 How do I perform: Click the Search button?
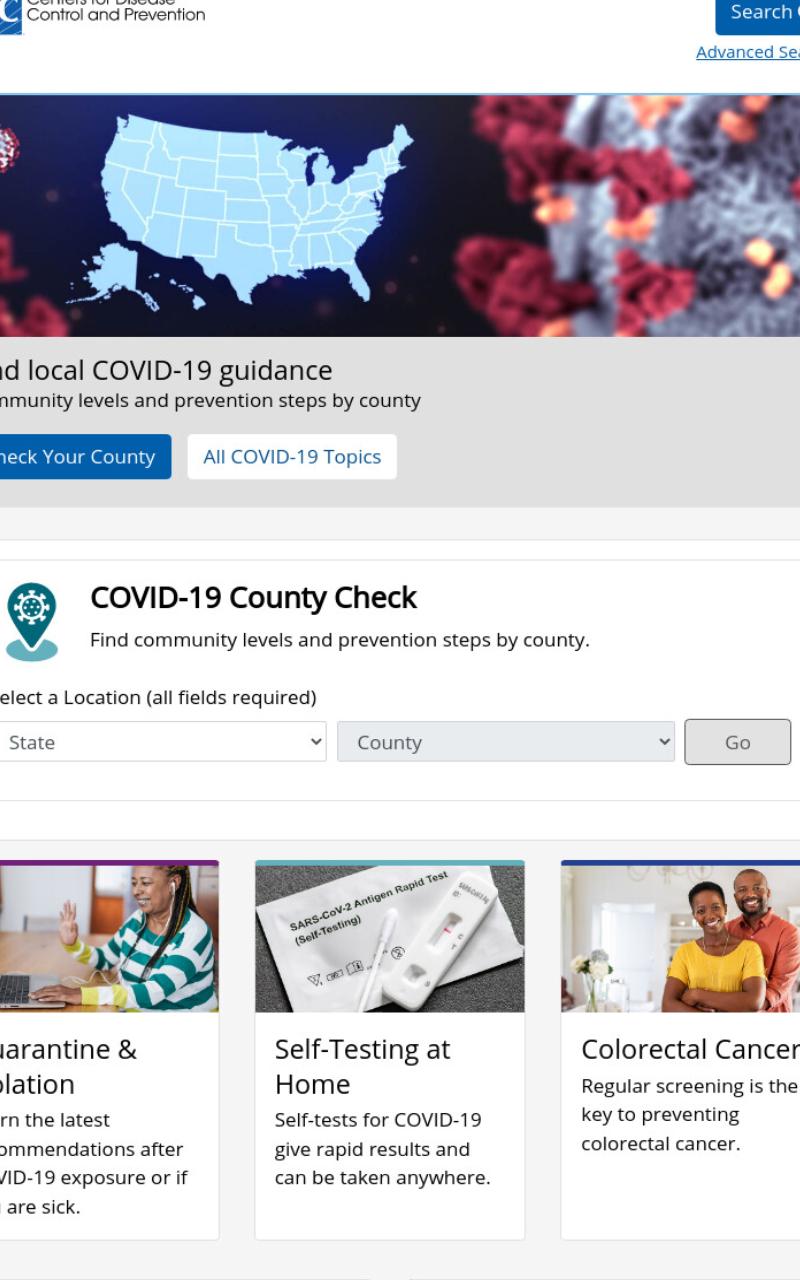click(758, 14)
